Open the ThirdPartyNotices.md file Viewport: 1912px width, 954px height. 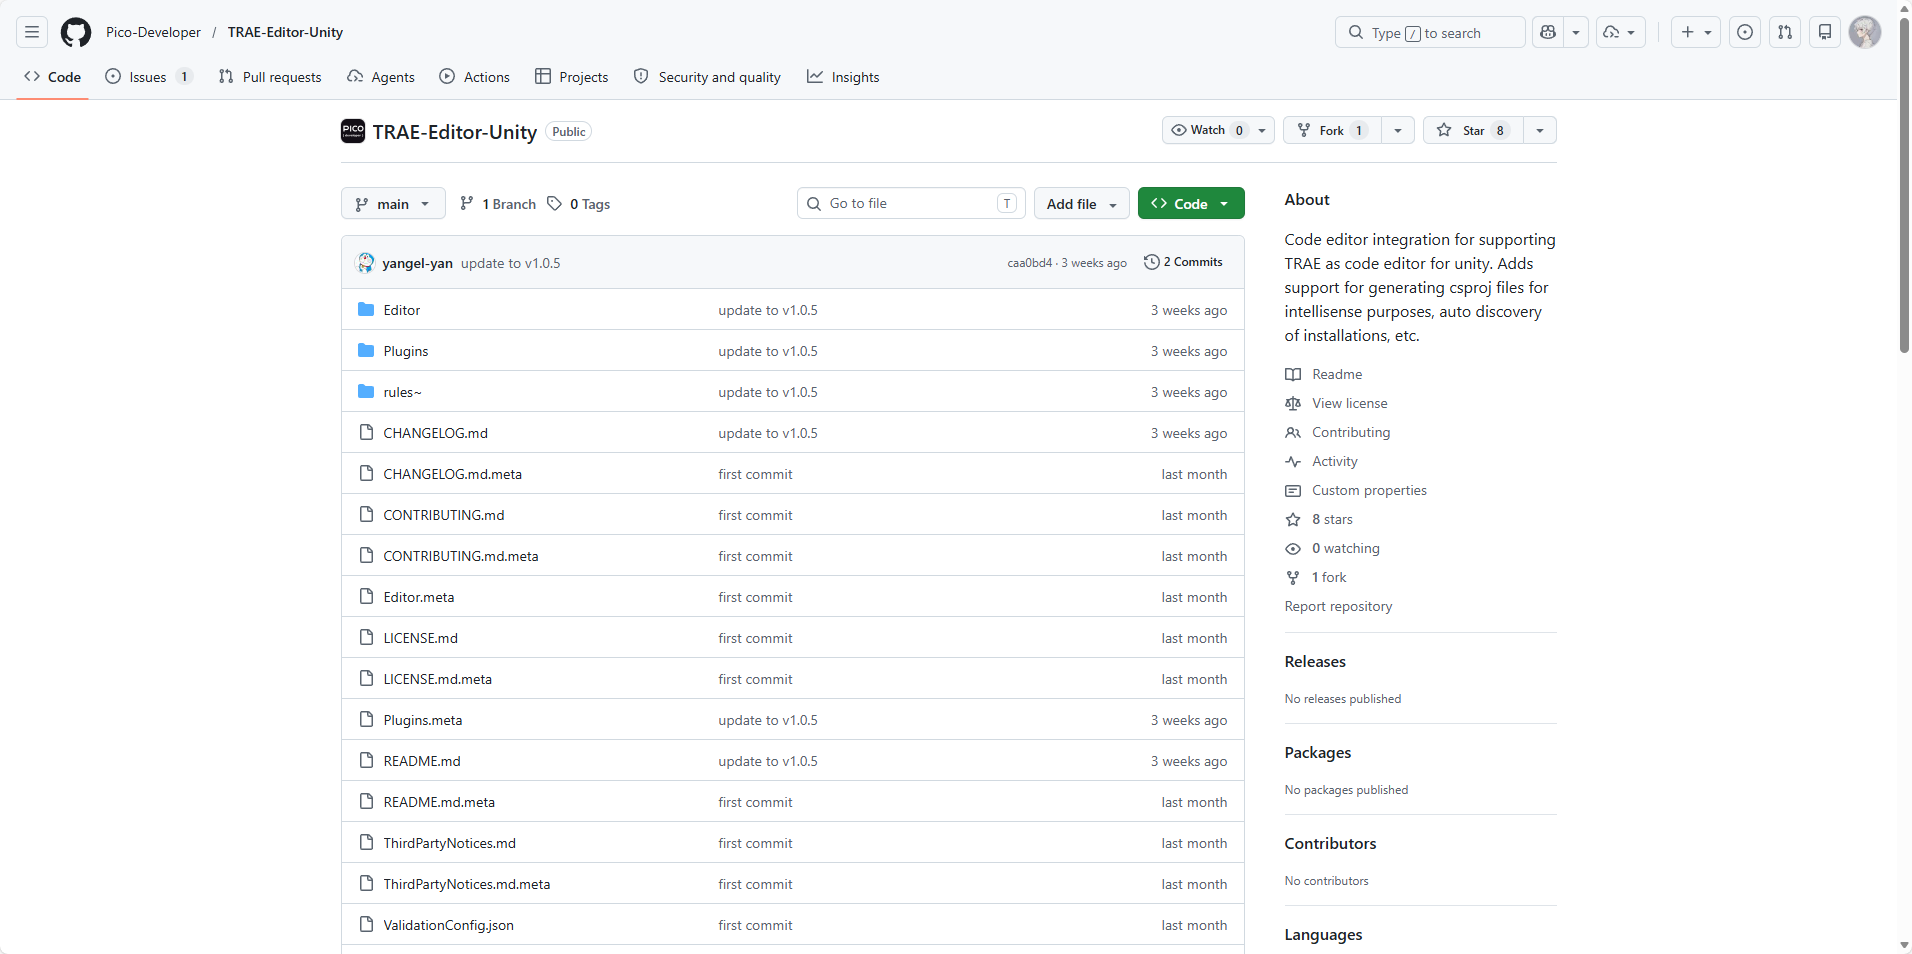(x=449, y=843)
